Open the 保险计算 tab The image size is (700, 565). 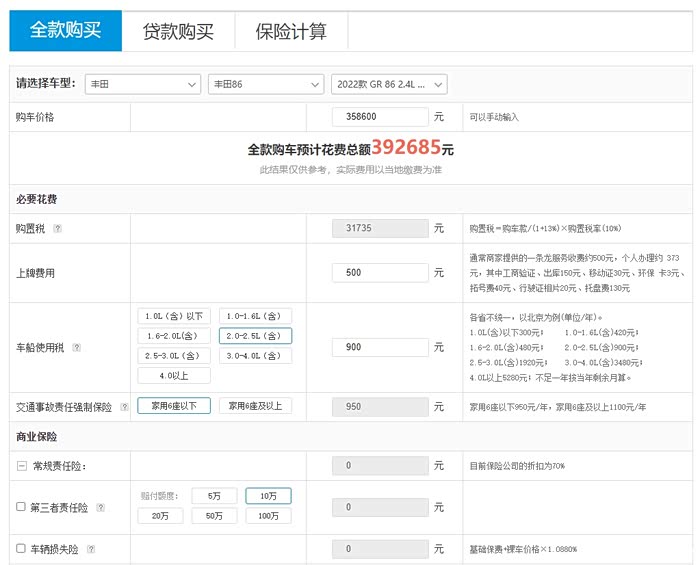tap(291, 31)
